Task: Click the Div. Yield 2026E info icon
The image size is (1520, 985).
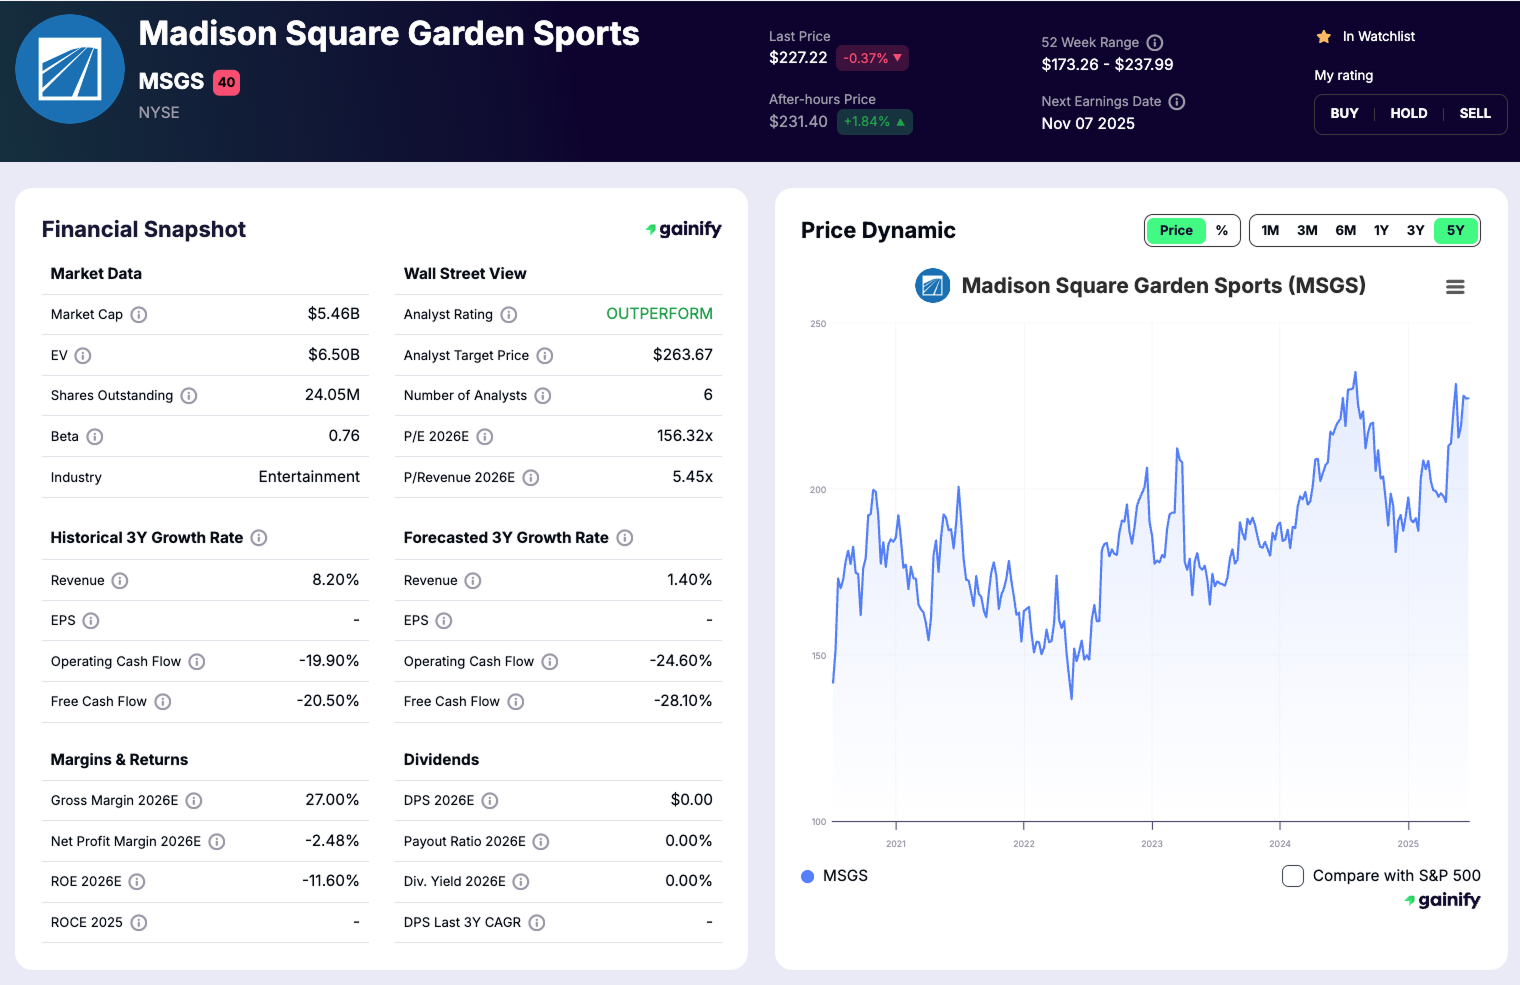Action: tap(520, 881)
